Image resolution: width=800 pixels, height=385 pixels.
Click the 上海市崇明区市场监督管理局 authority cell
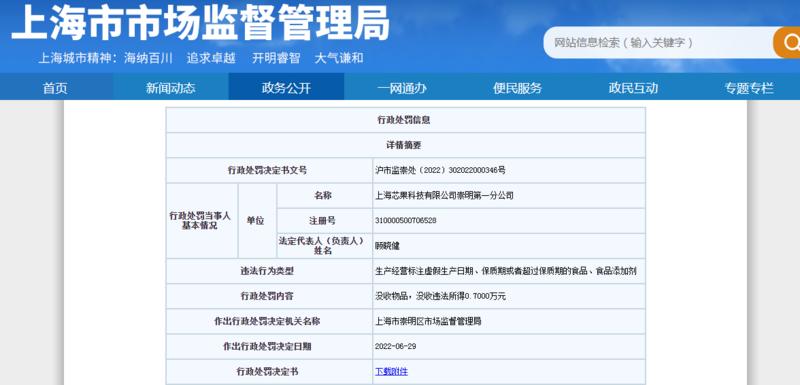[509, 321]
